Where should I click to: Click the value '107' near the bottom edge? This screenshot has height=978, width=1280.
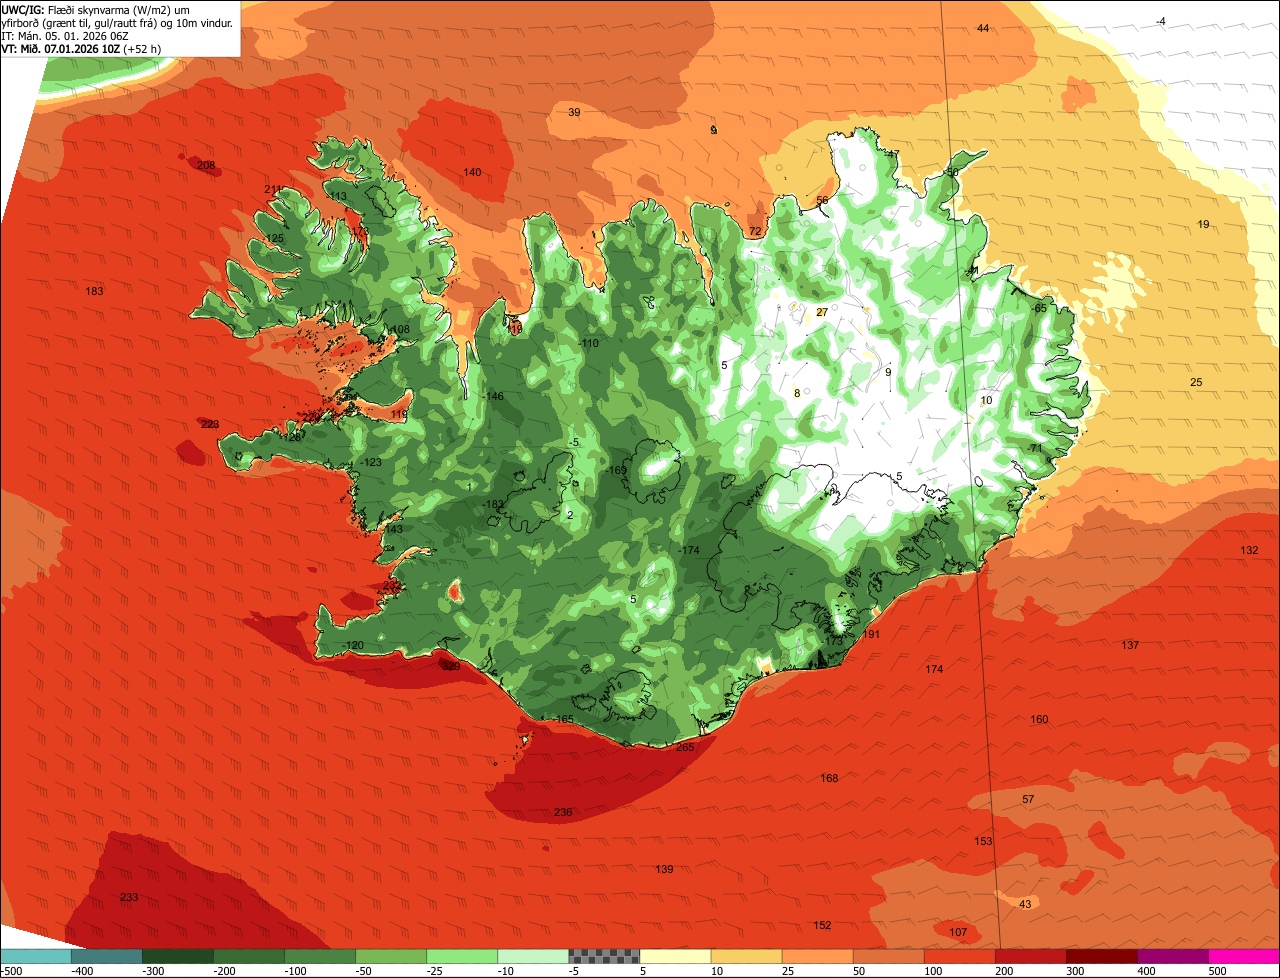pos(958,932)
